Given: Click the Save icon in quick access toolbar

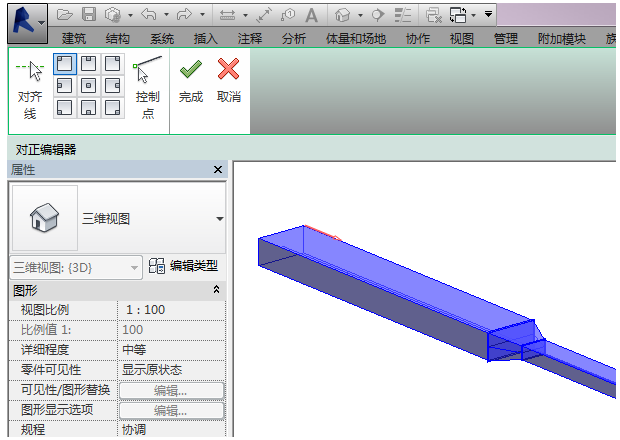Looking at the screenshot, I should [x=88, y=15].
